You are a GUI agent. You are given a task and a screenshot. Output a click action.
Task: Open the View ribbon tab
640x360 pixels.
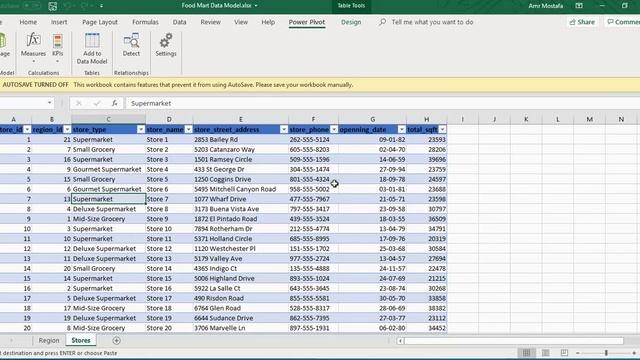[x=241, y=22]
